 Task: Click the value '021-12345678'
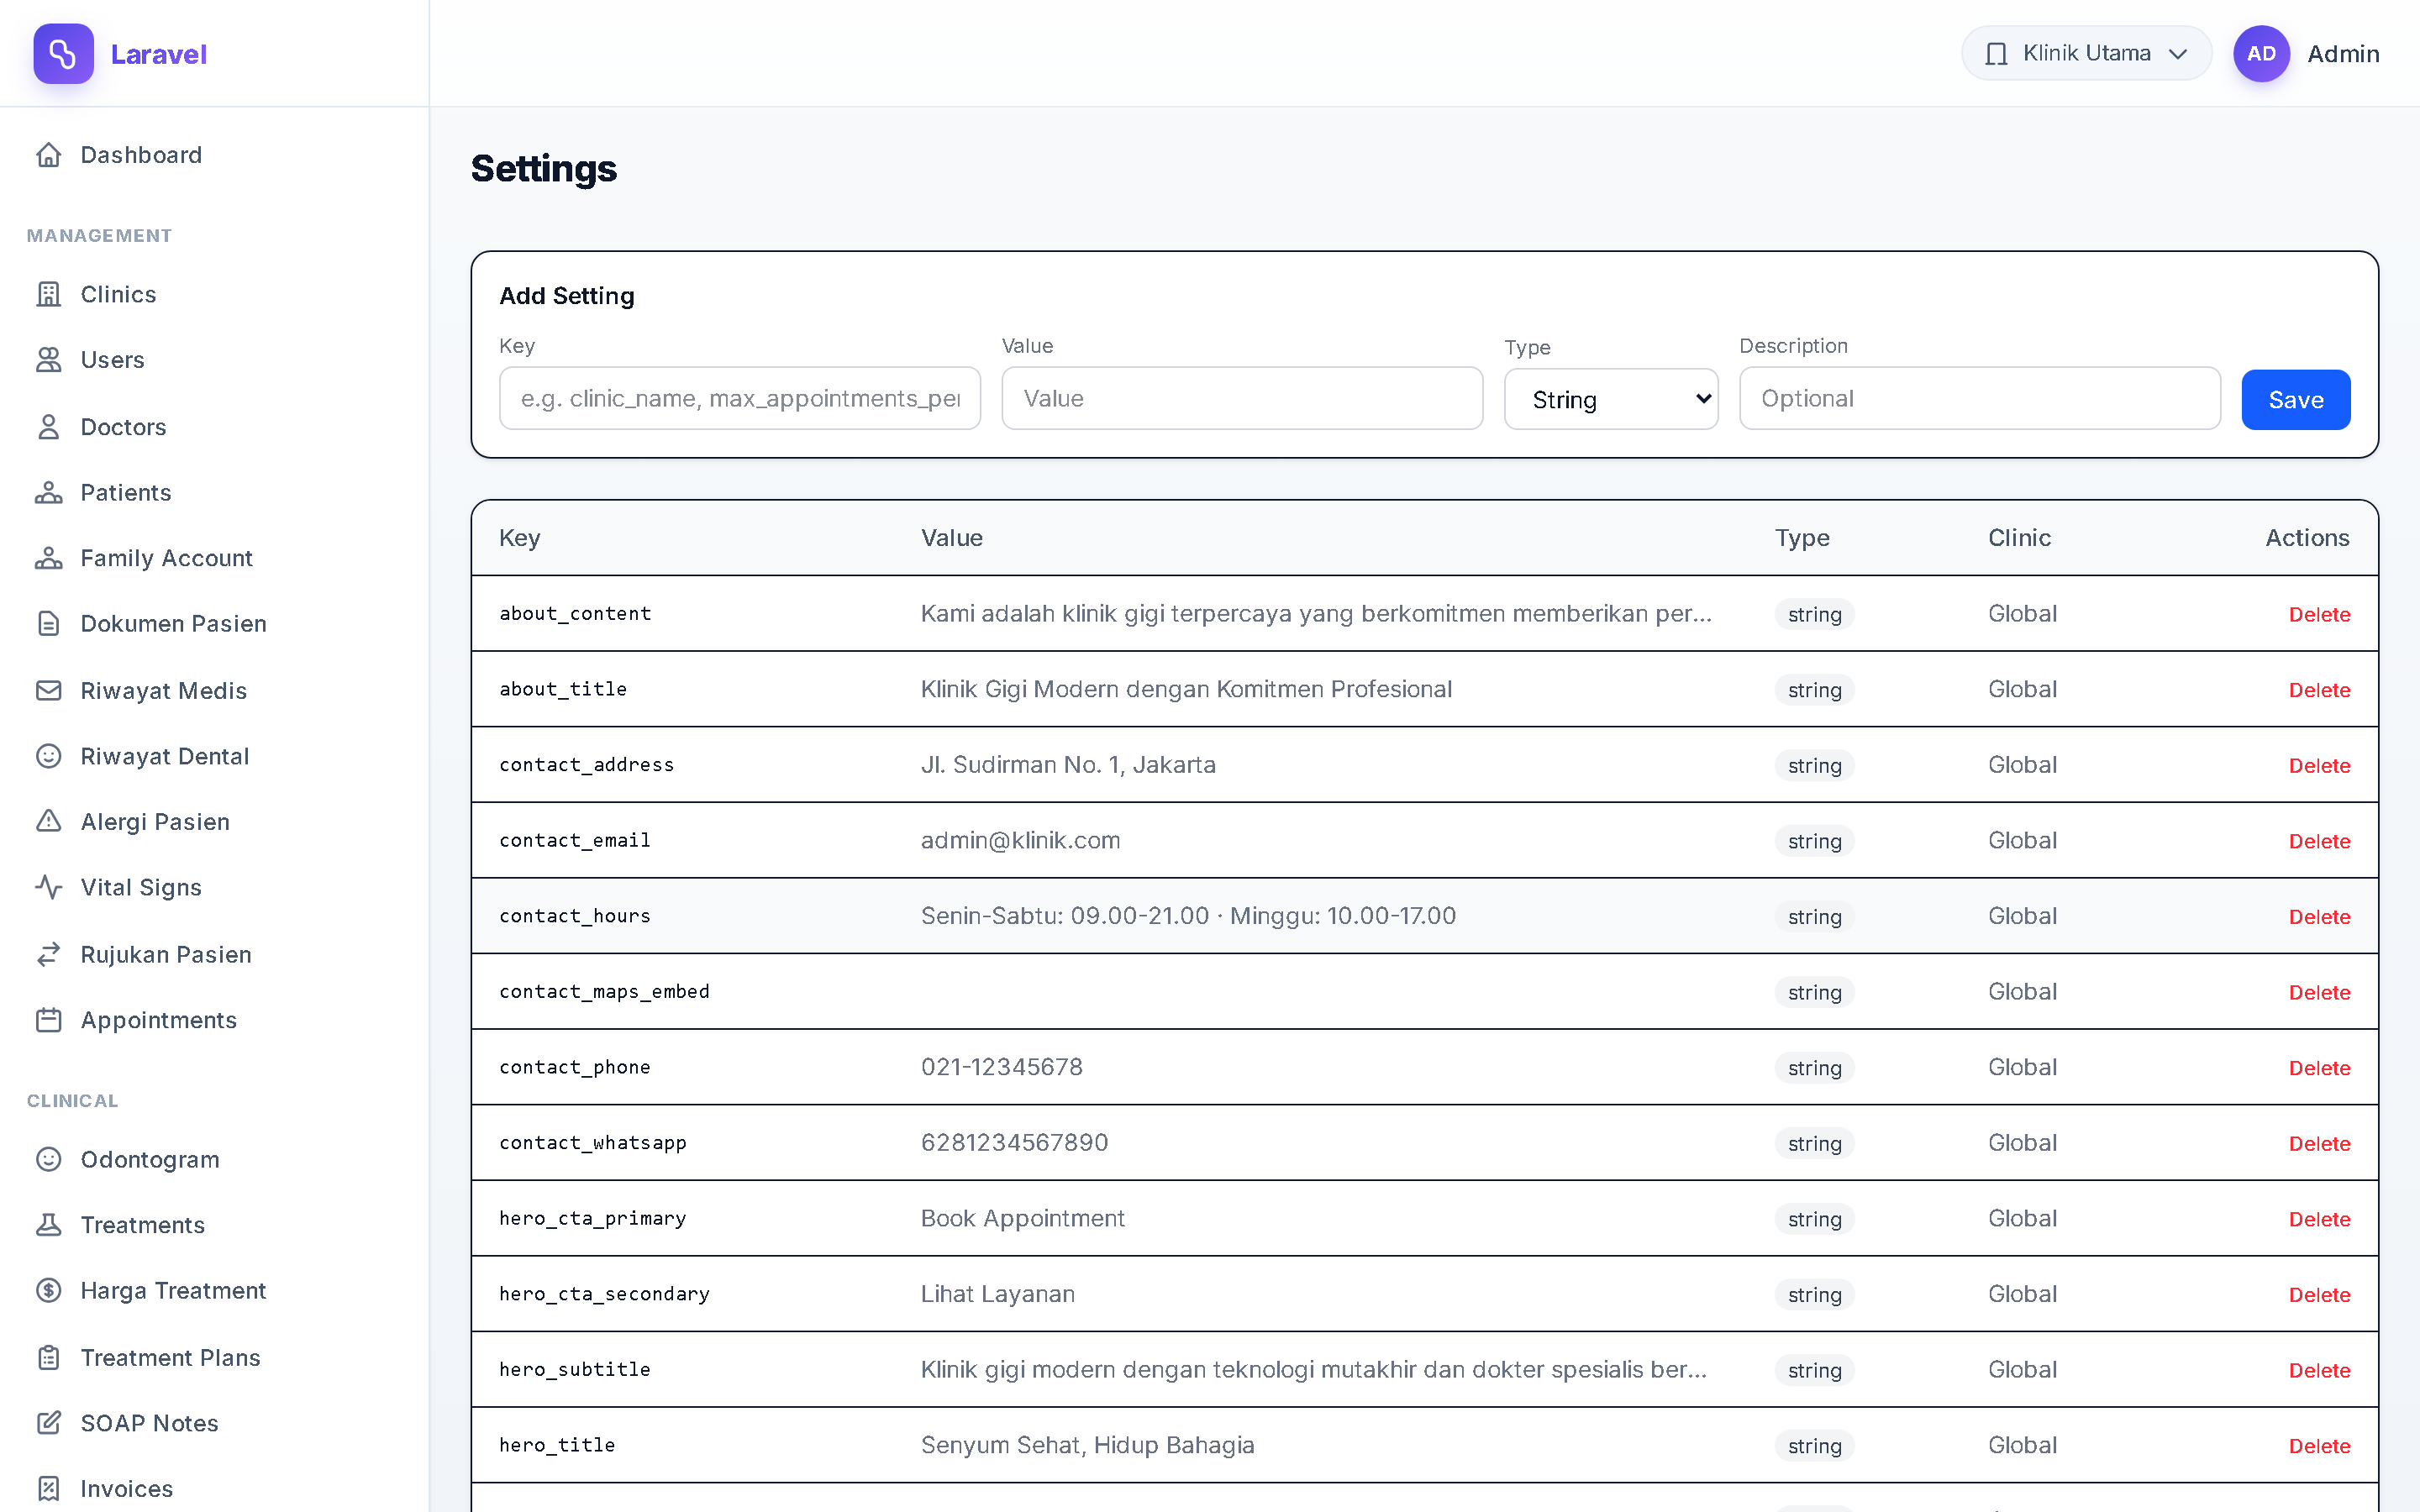click(x=1001, y=1067)
